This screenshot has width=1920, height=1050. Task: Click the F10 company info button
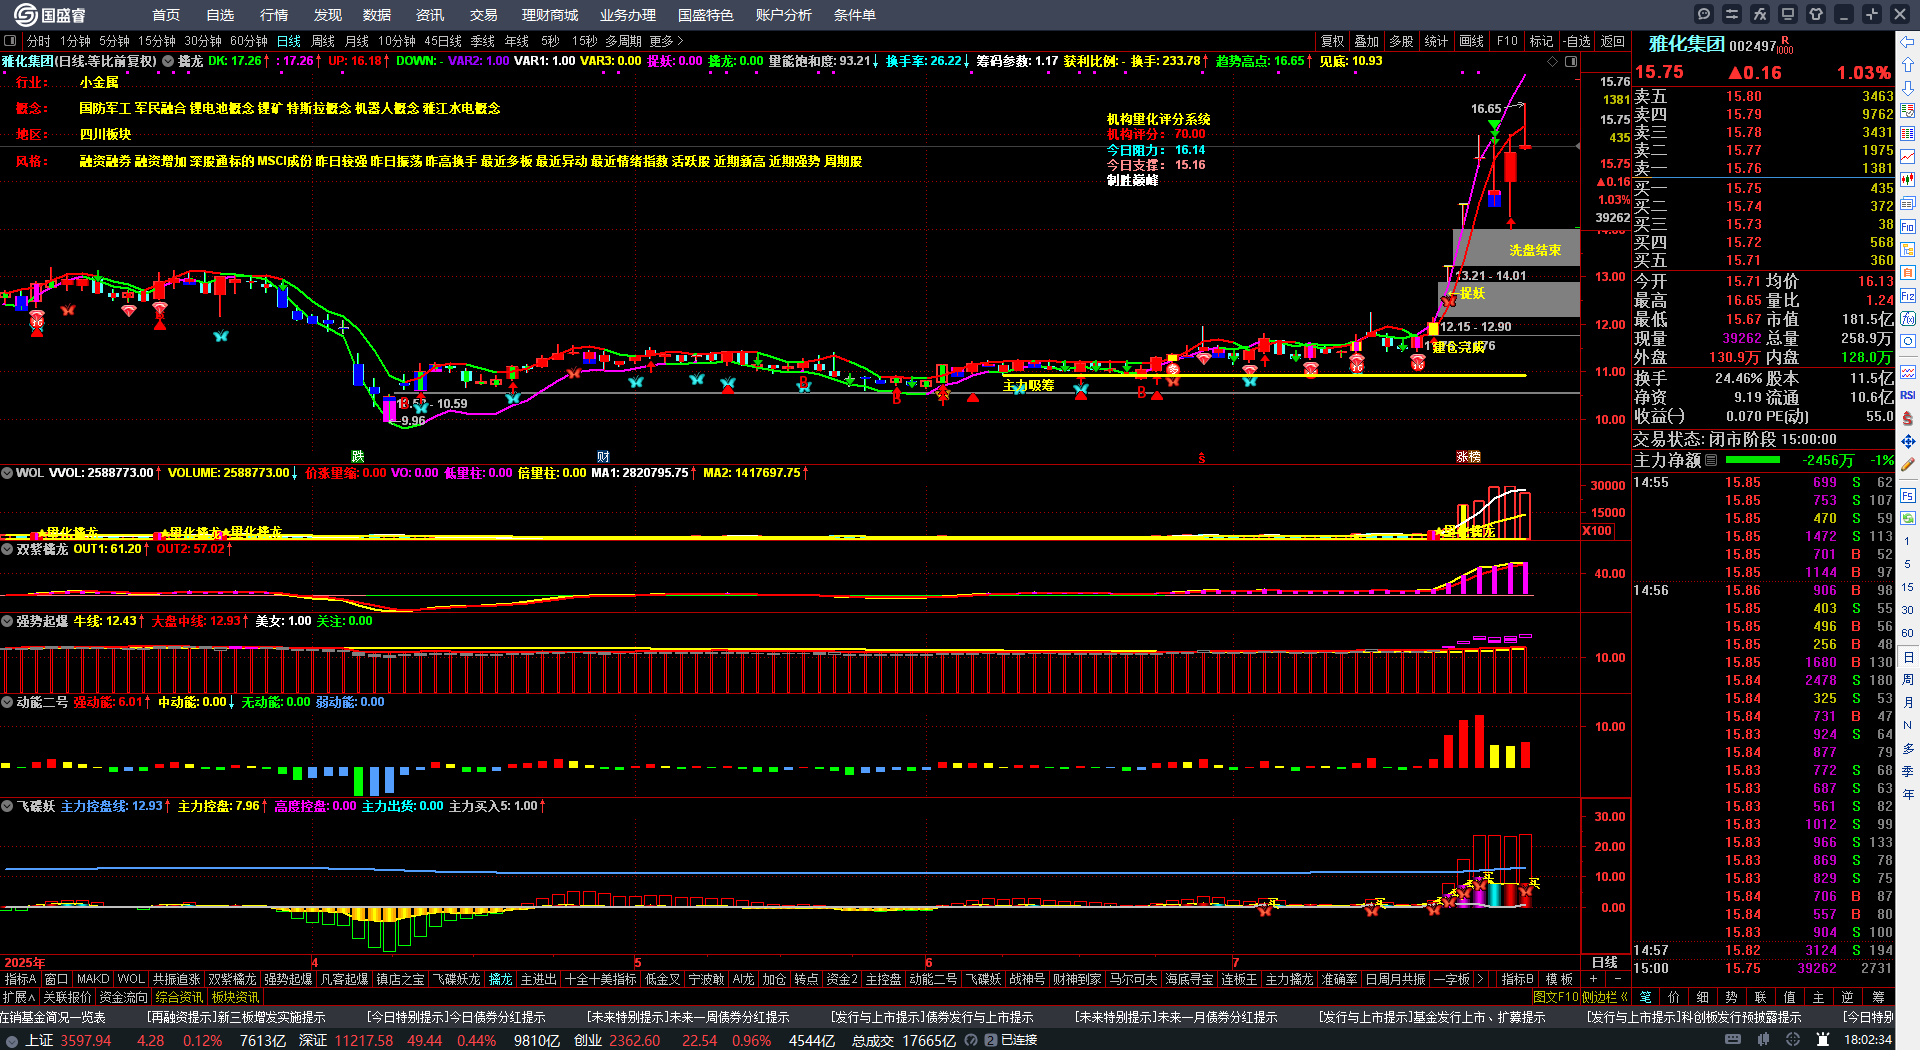point(1507,41)
